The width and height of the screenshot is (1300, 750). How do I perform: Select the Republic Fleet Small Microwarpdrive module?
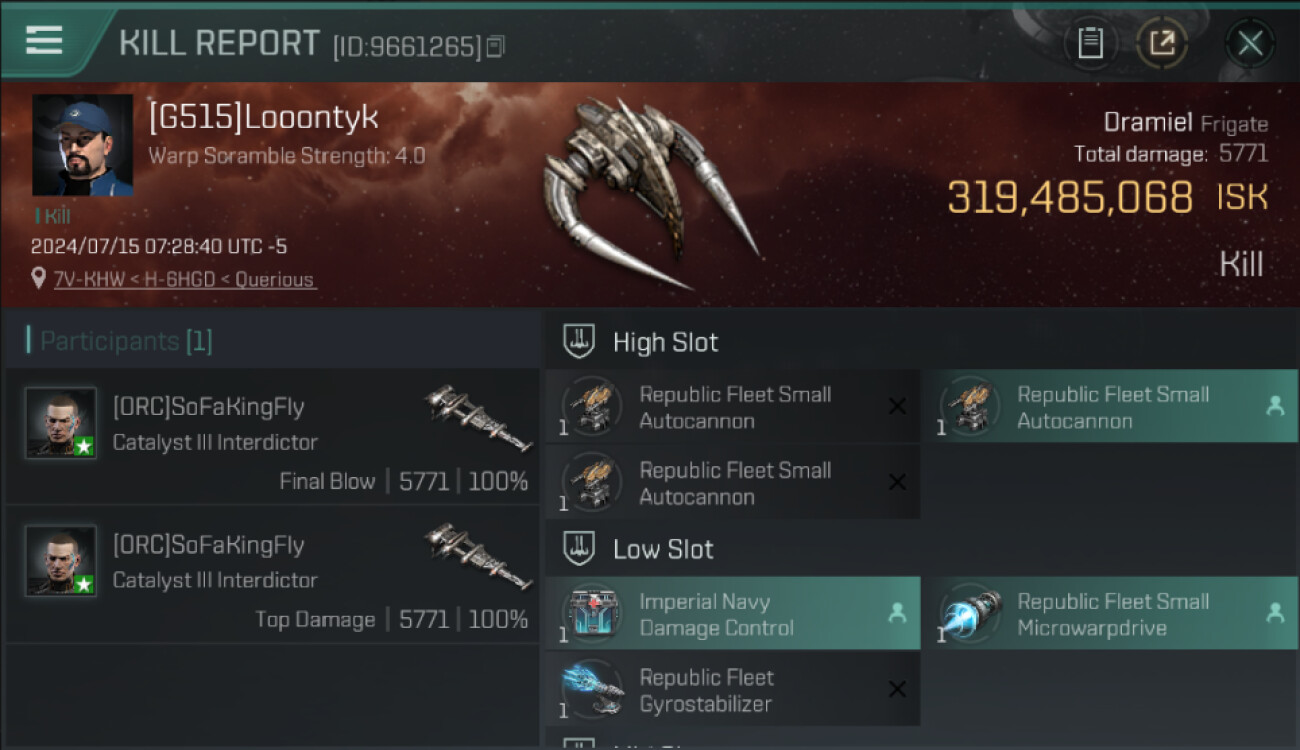[x=1110, y=614]
